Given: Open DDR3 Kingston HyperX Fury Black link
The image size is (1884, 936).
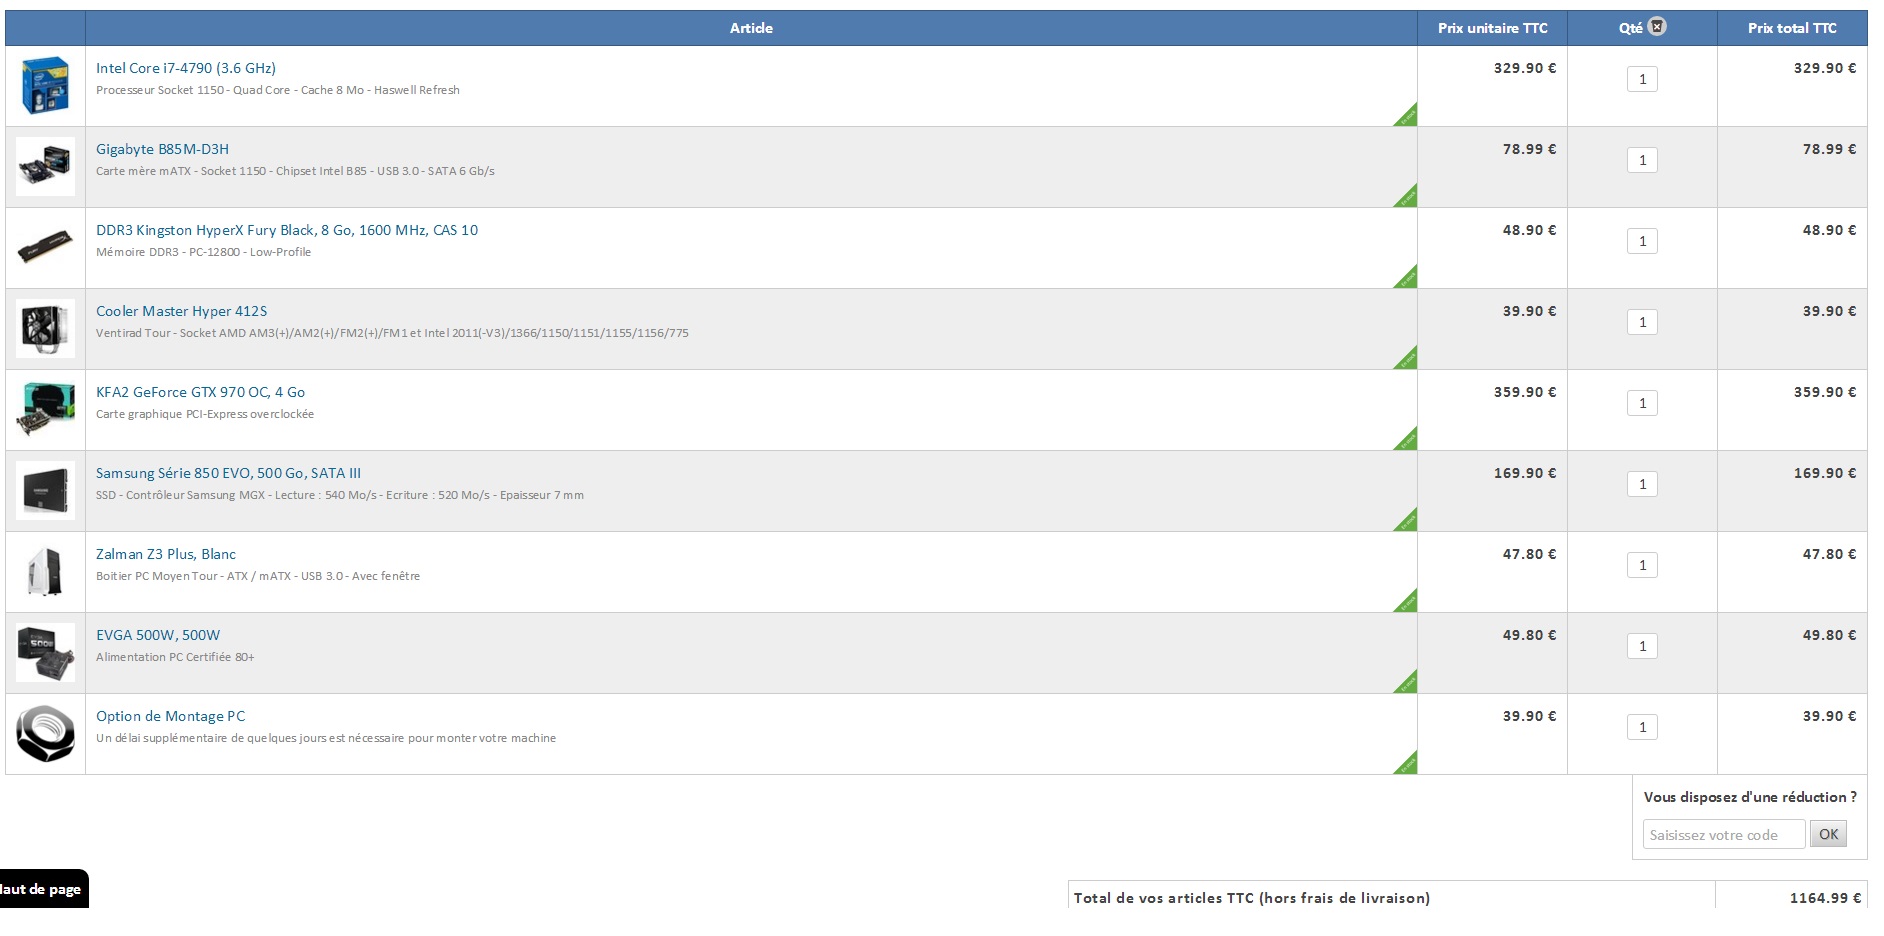Looking at the screenshot, I should 287,230.
